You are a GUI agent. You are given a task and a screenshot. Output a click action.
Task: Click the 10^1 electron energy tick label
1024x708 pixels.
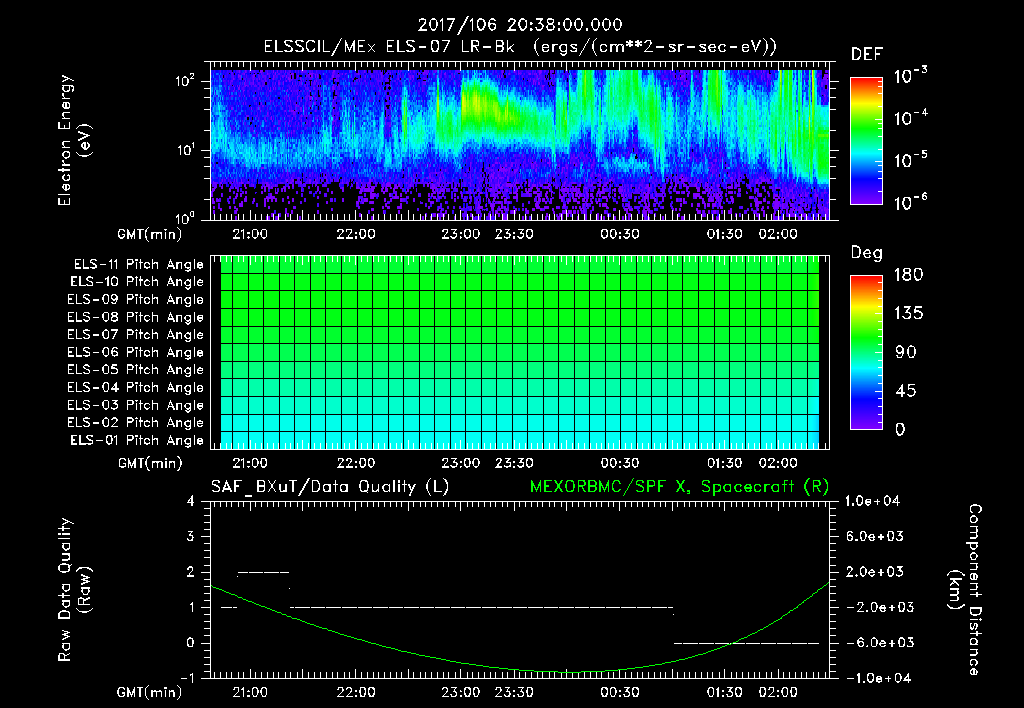tap(186, 150)
